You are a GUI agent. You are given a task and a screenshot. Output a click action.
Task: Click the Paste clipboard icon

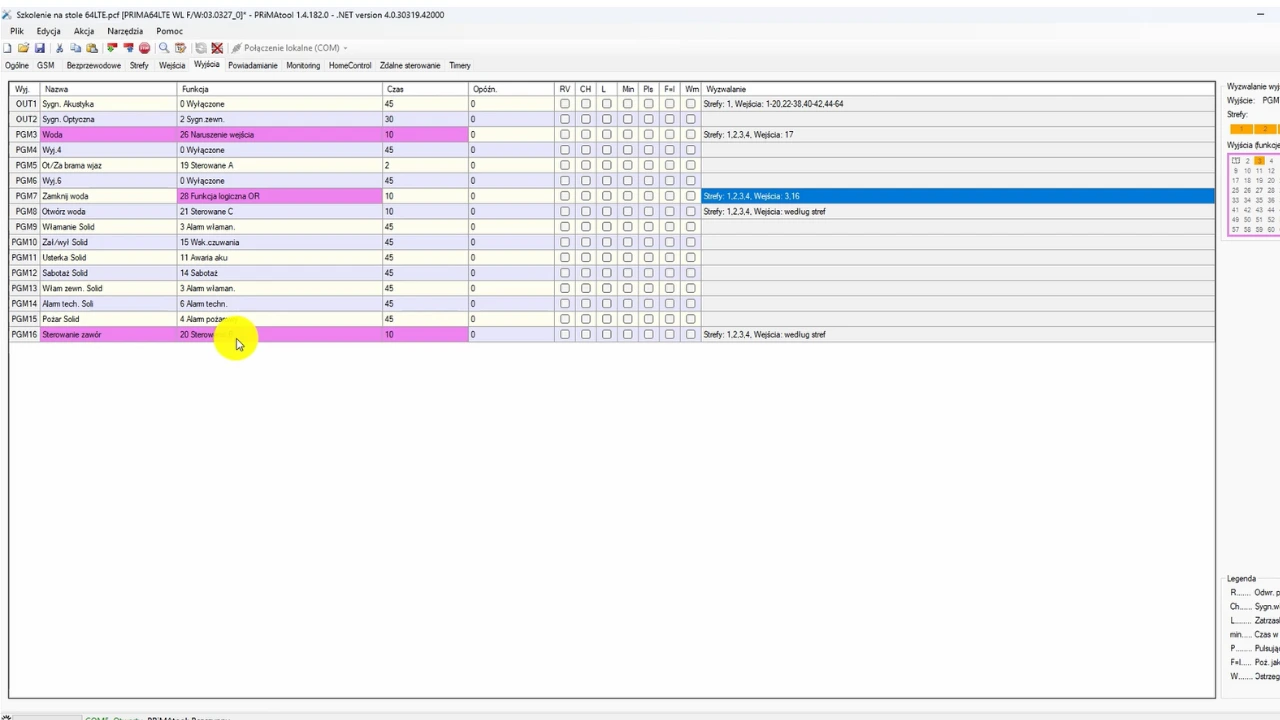pos(92,48)
